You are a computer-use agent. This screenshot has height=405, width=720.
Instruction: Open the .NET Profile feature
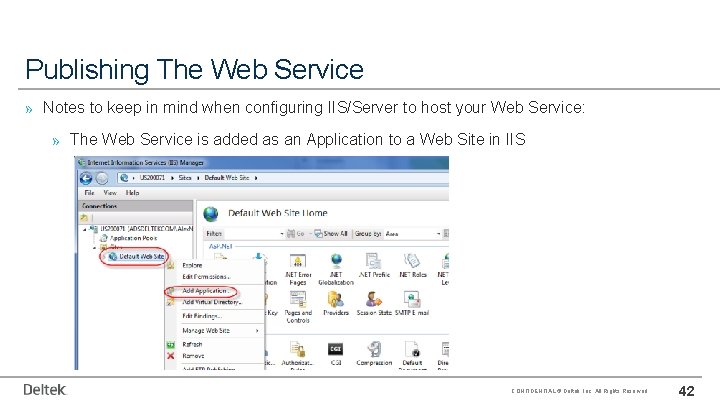[374, 266]
